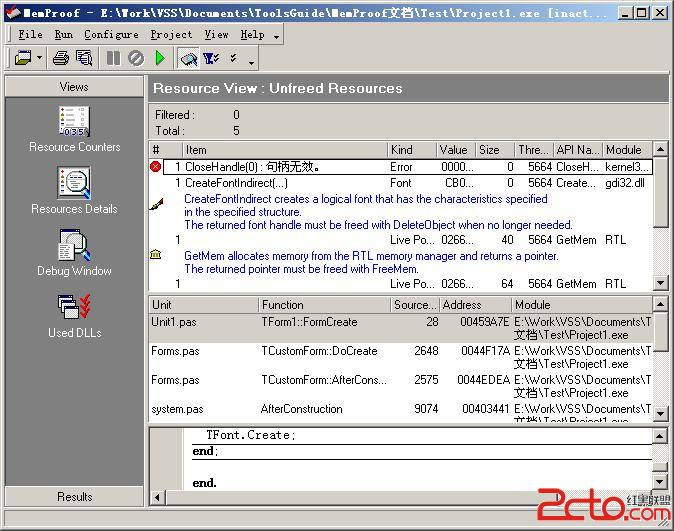
Task: Click the Stop (cancel) toolbar icon
Action: [x=136, y=58]
